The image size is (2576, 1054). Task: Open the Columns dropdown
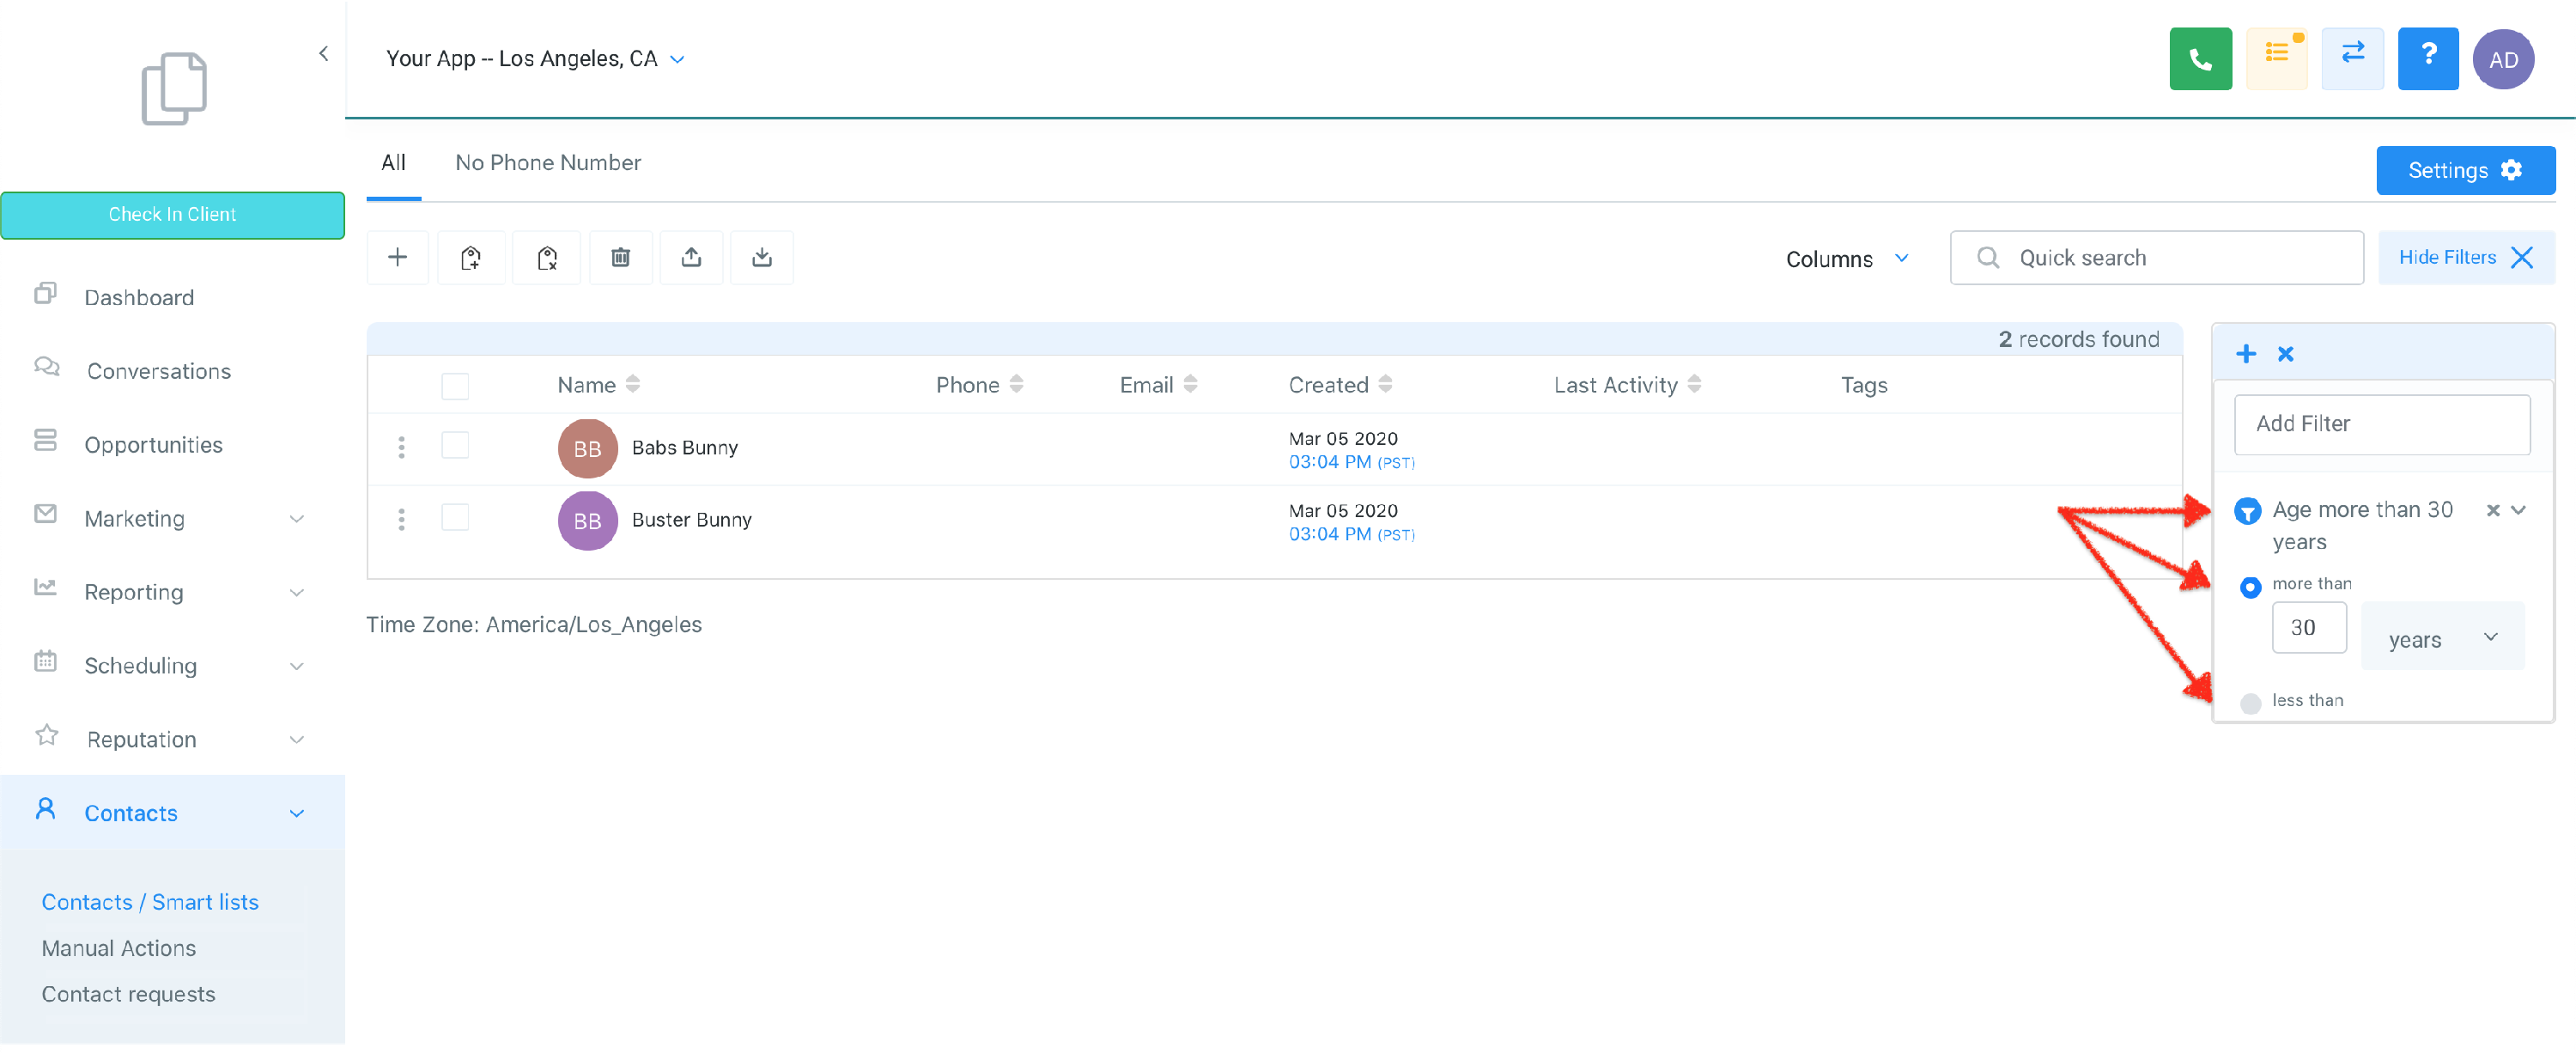click(1846, 259)
